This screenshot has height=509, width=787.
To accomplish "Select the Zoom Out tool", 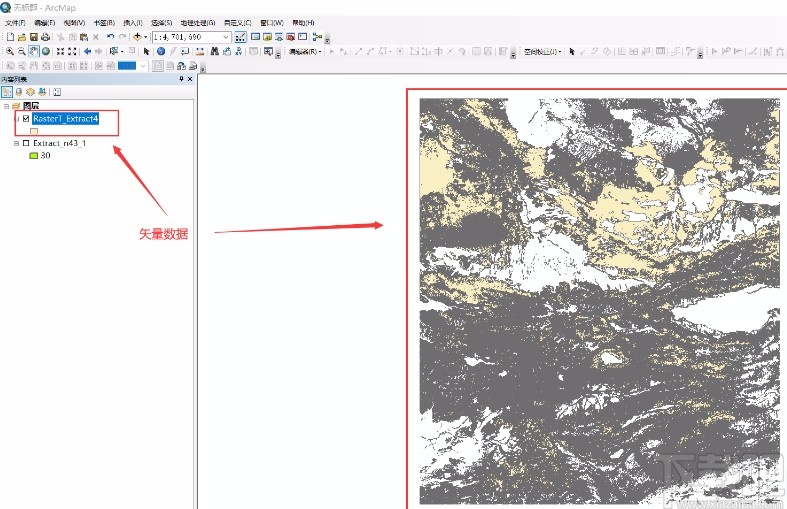I will point(22,51).
